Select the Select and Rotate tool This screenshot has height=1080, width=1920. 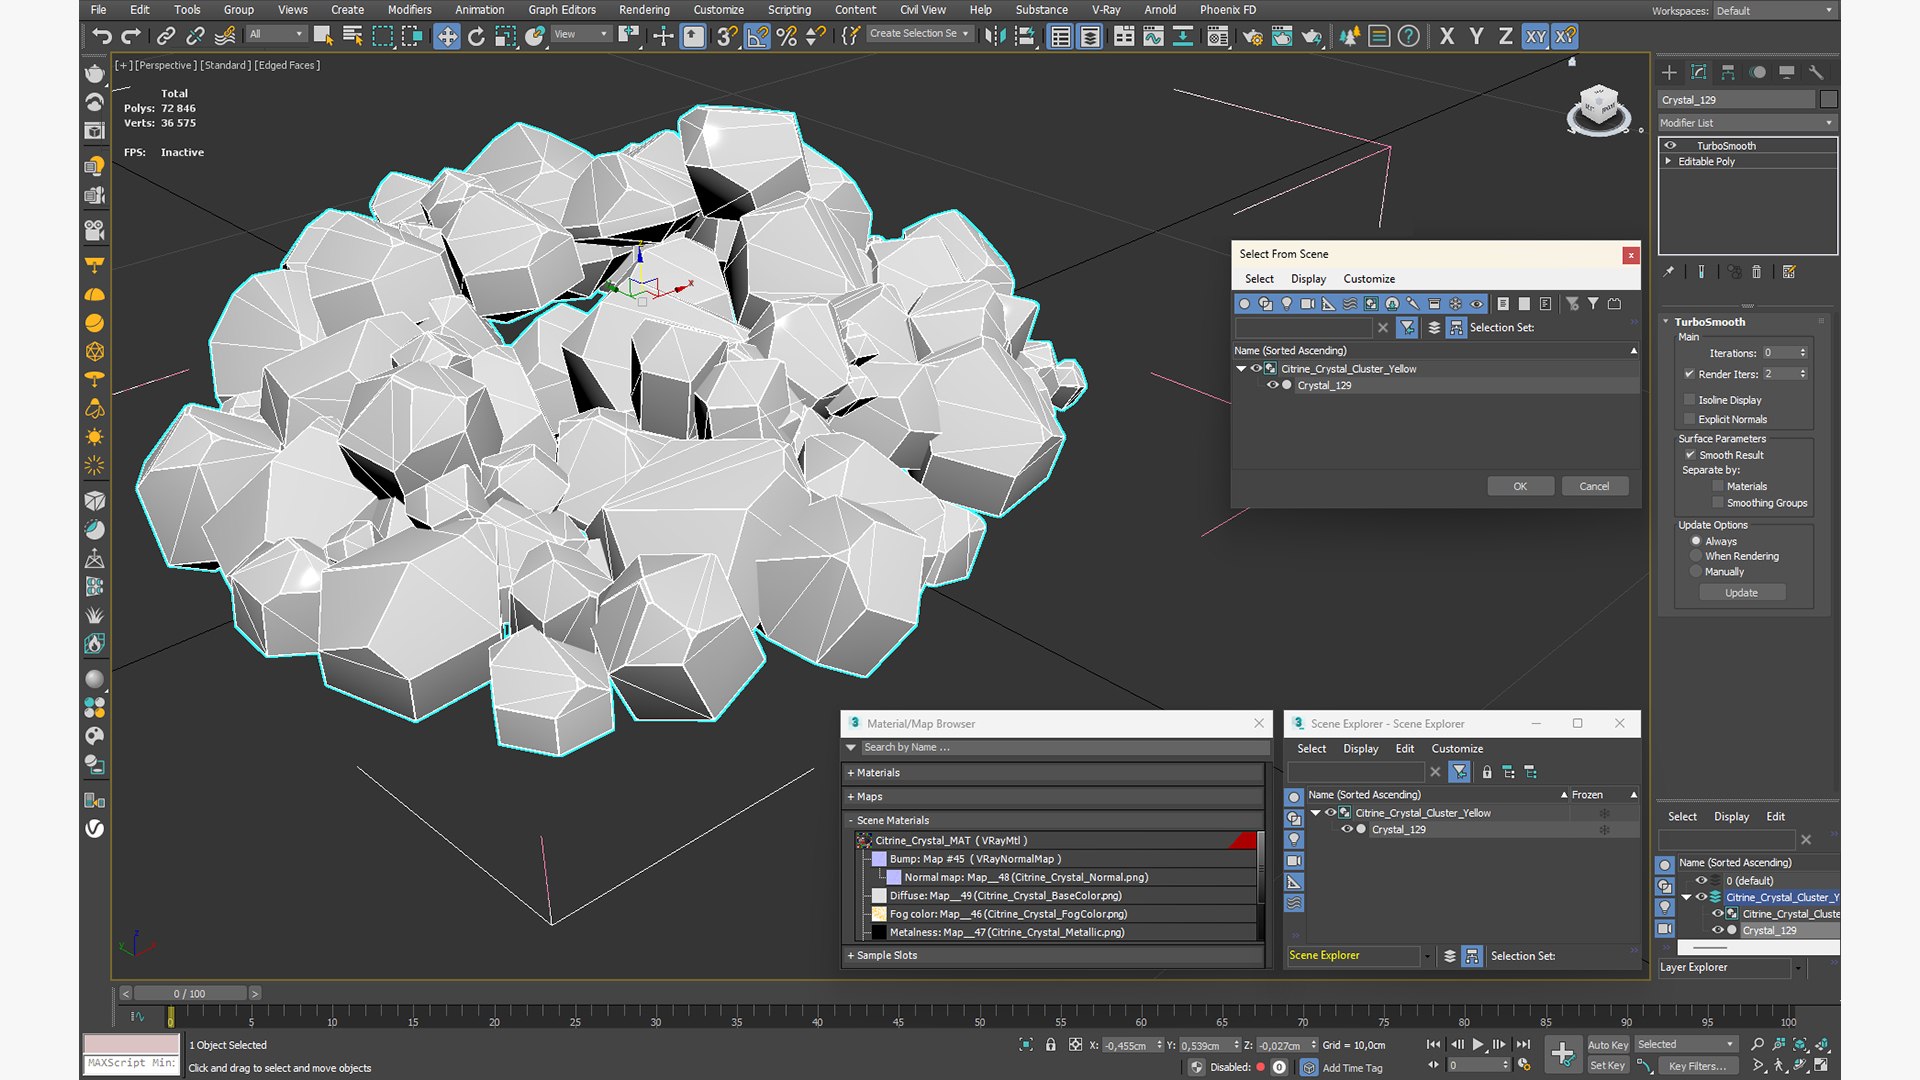(476, 37)
